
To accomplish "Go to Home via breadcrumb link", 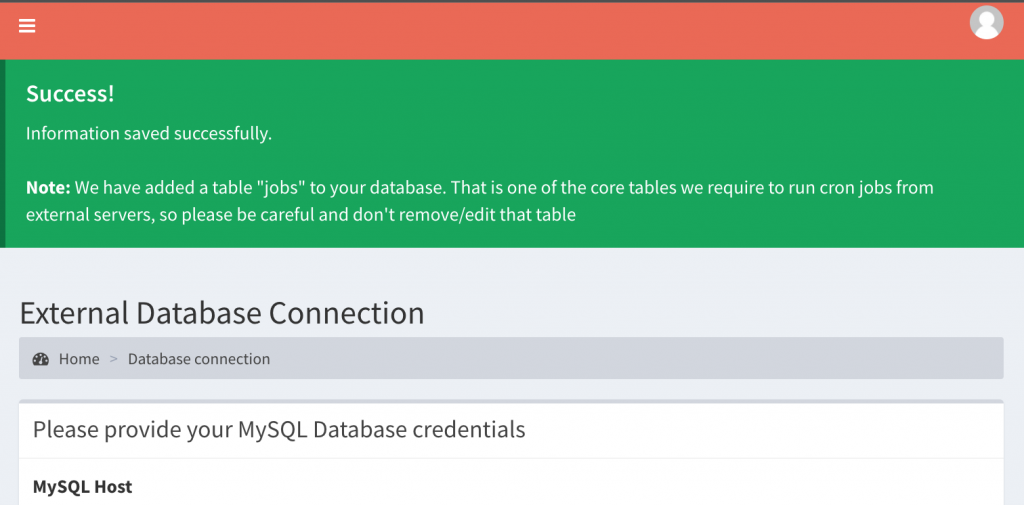I will tap(79, 359).
